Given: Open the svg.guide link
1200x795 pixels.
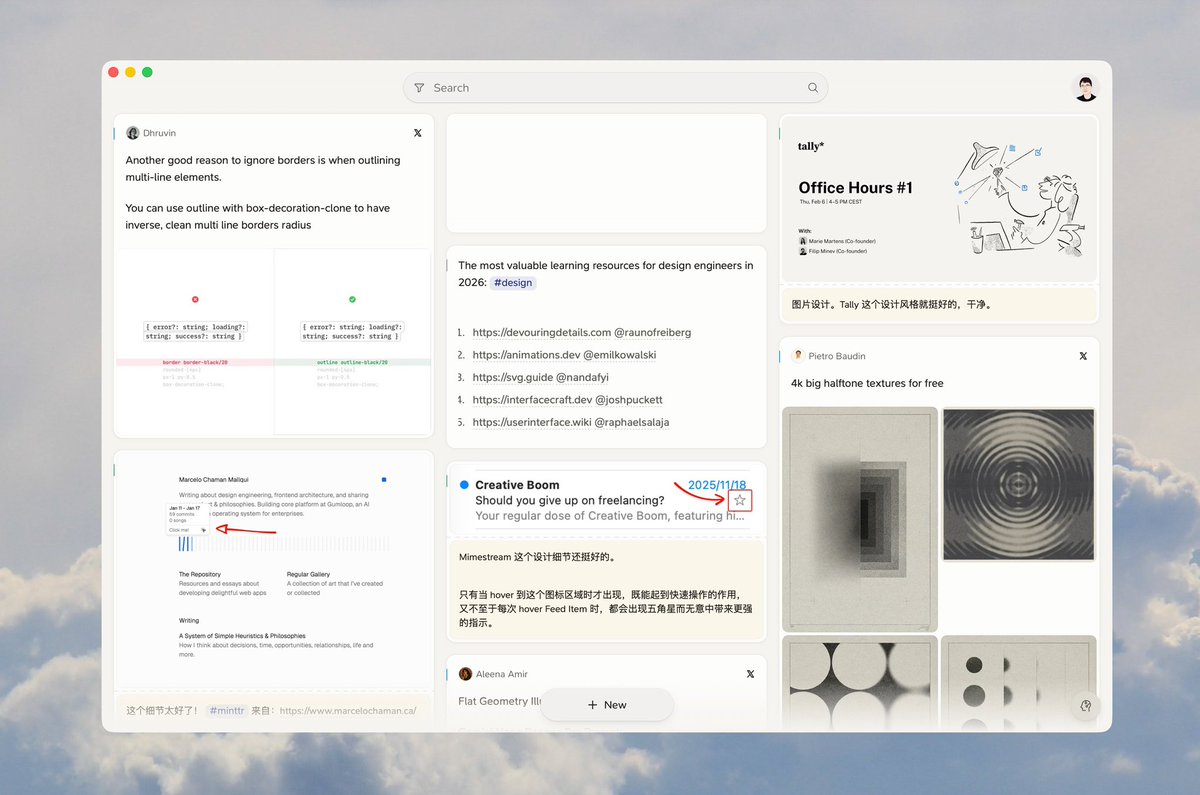Looking at the screenshot, I should point(512,377).
